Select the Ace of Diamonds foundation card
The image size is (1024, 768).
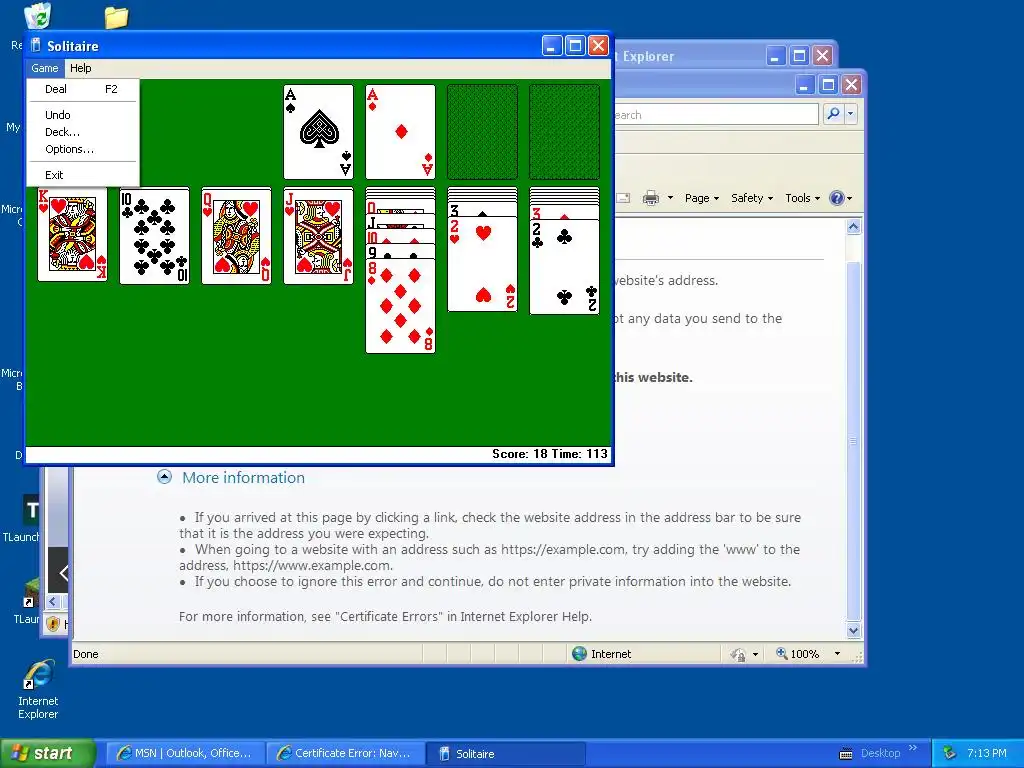(400, 131)
